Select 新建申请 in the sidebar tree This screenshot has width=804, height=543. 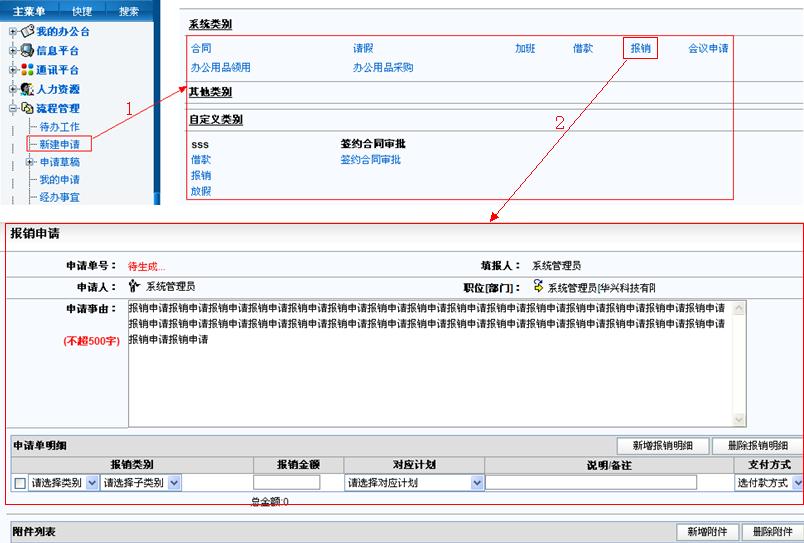pyautogui.click(x=59, y=145)
